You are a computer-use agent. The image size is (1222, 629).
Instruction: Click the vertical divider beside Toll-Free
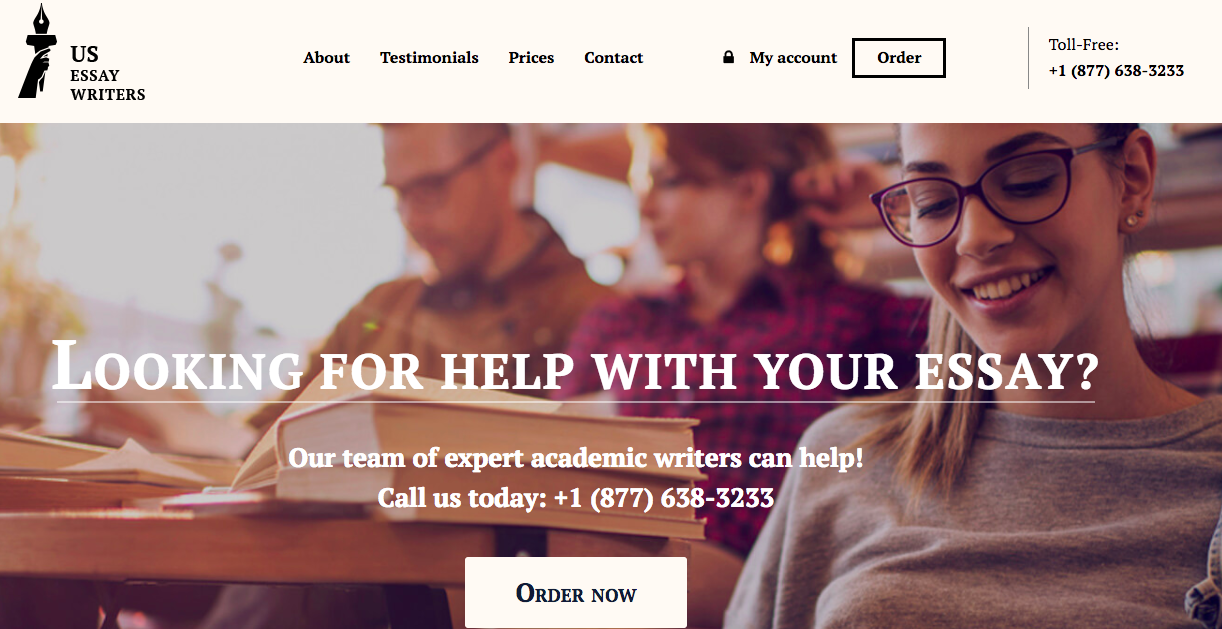1028,58
